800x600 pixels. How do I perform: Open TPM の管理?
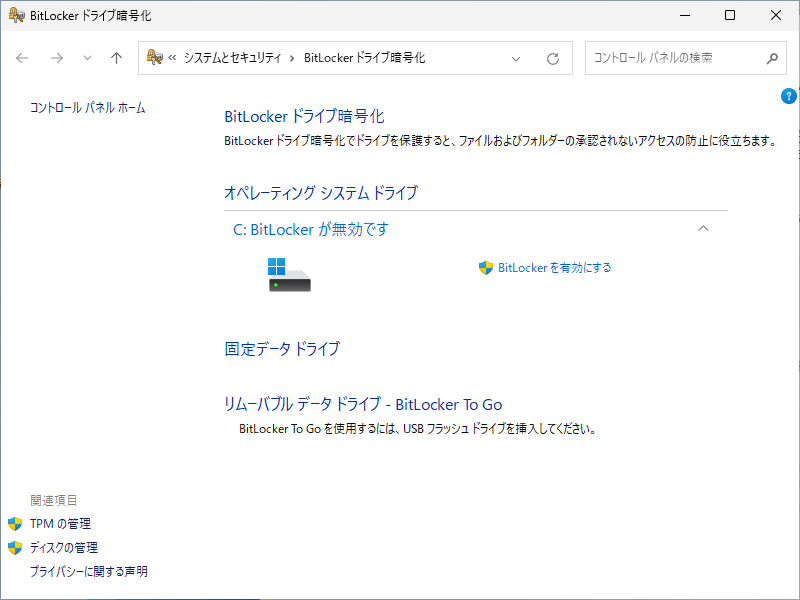pos(60,523)
